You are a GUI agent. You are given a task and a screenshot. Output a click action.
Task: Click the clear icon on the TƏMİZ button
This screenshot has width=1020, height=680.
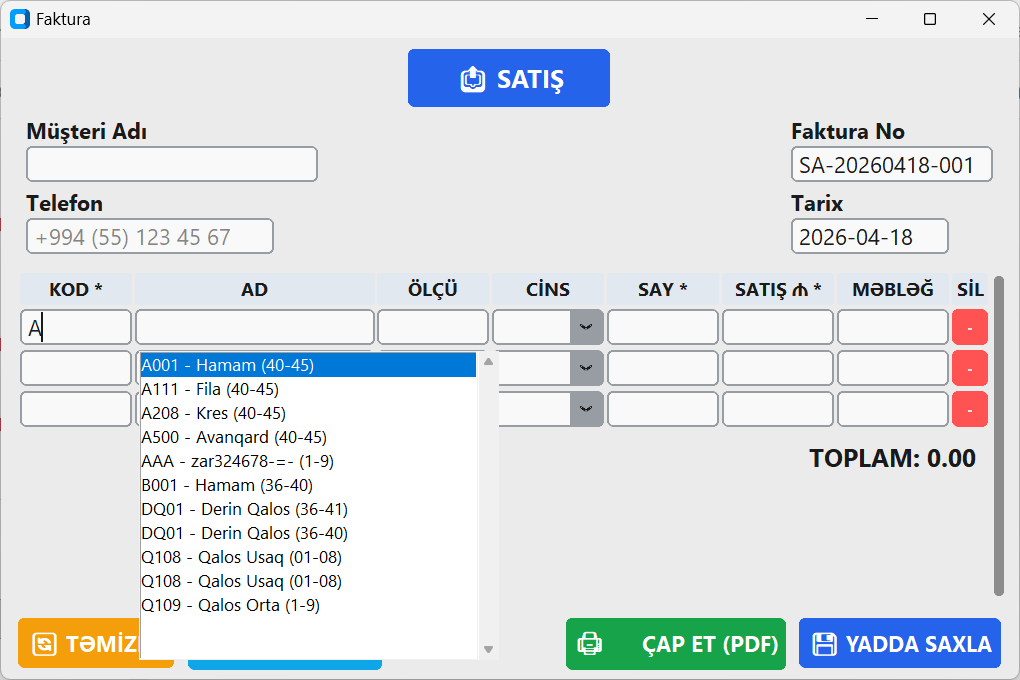(x=45, y=644)
